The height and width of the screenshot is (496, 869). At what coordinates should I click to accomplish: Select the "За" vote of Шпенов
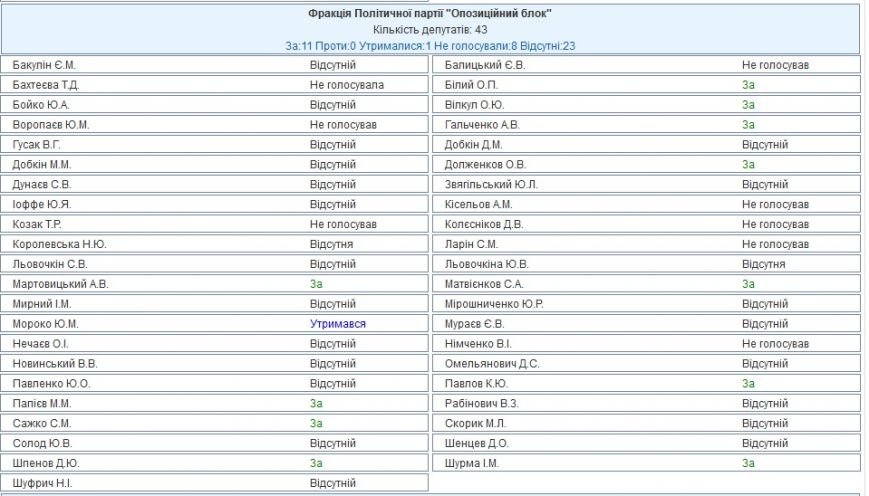(316, 464)
